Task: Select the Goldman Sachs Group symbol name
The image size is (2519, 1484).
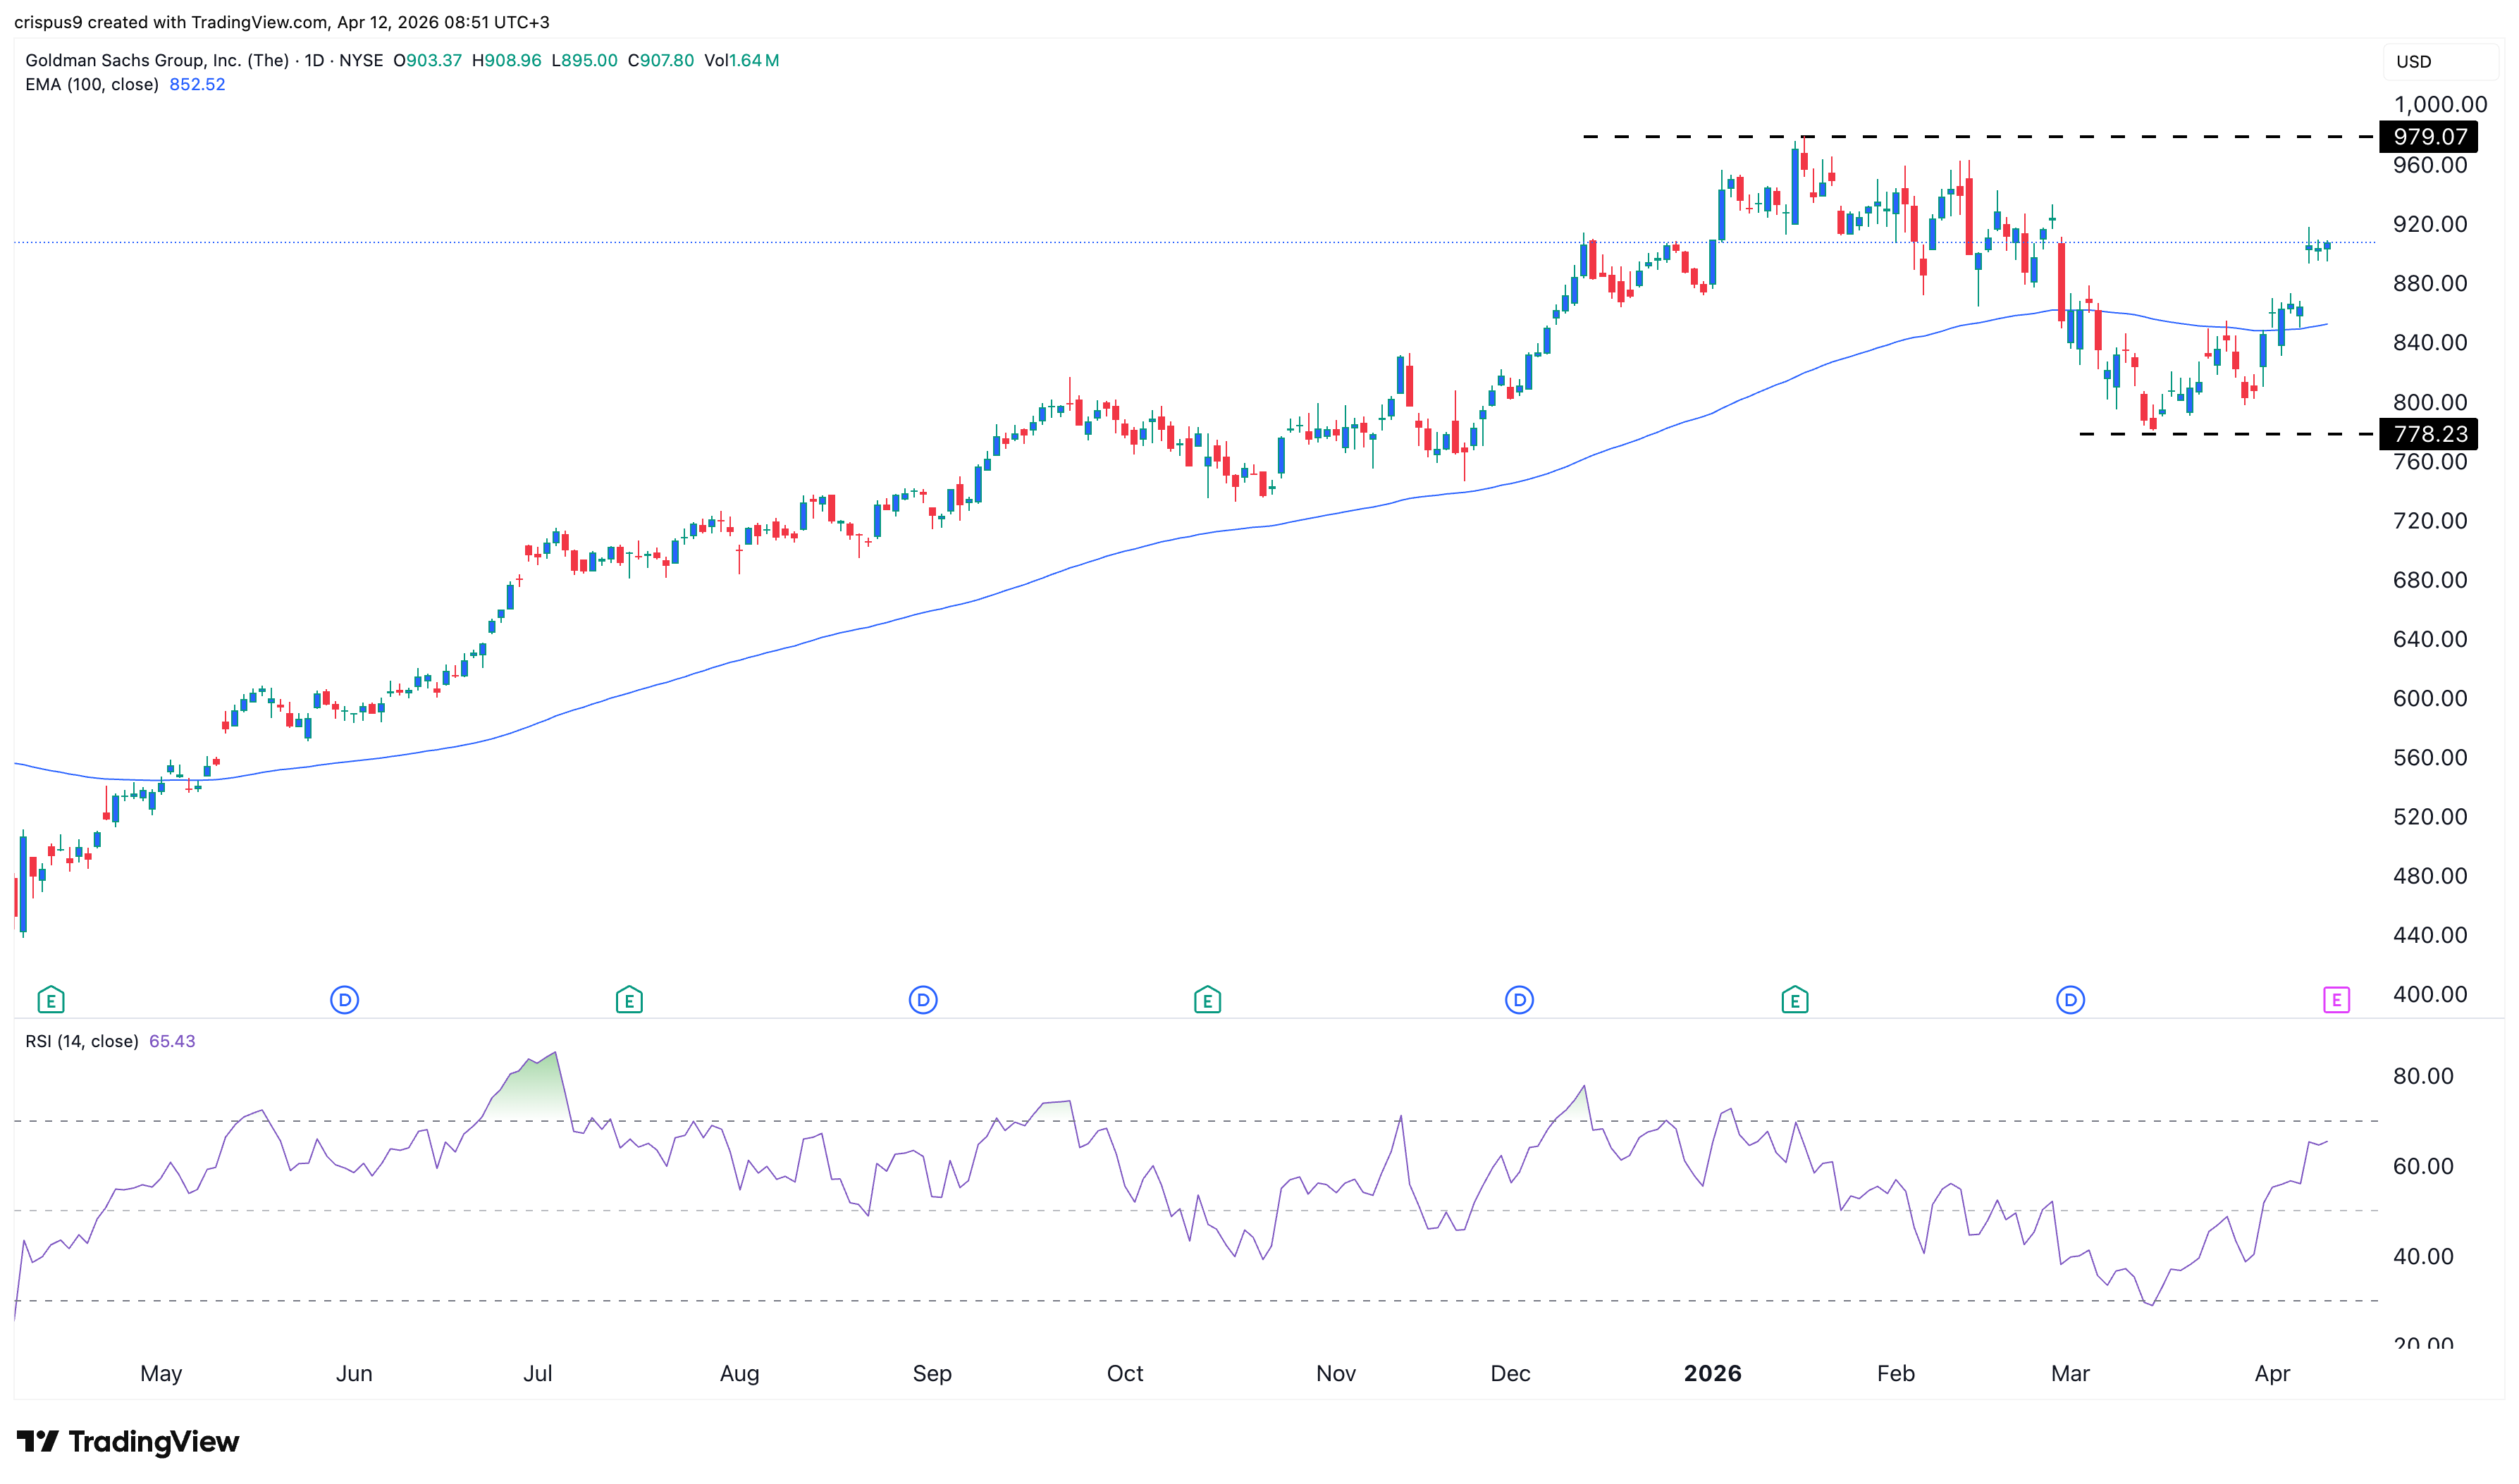Action: 160,60
